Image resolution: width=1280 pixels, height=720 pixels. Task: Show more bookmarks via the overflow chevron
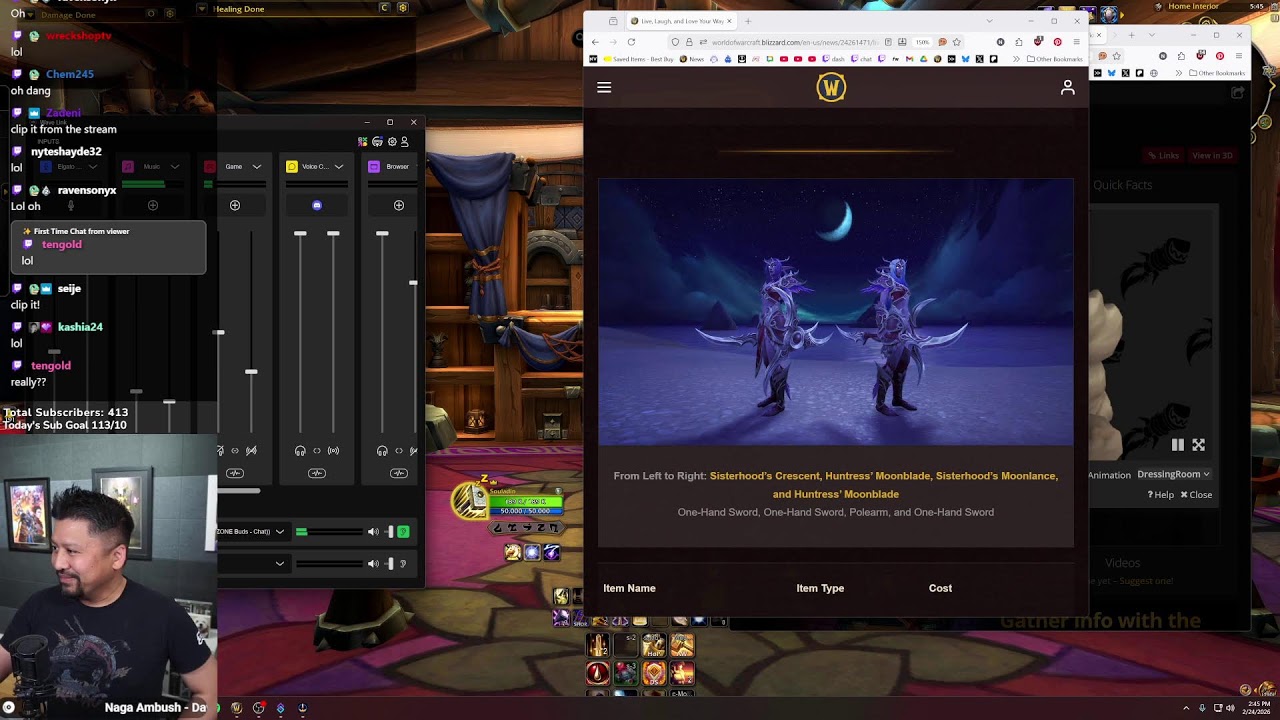[1016, 59]
